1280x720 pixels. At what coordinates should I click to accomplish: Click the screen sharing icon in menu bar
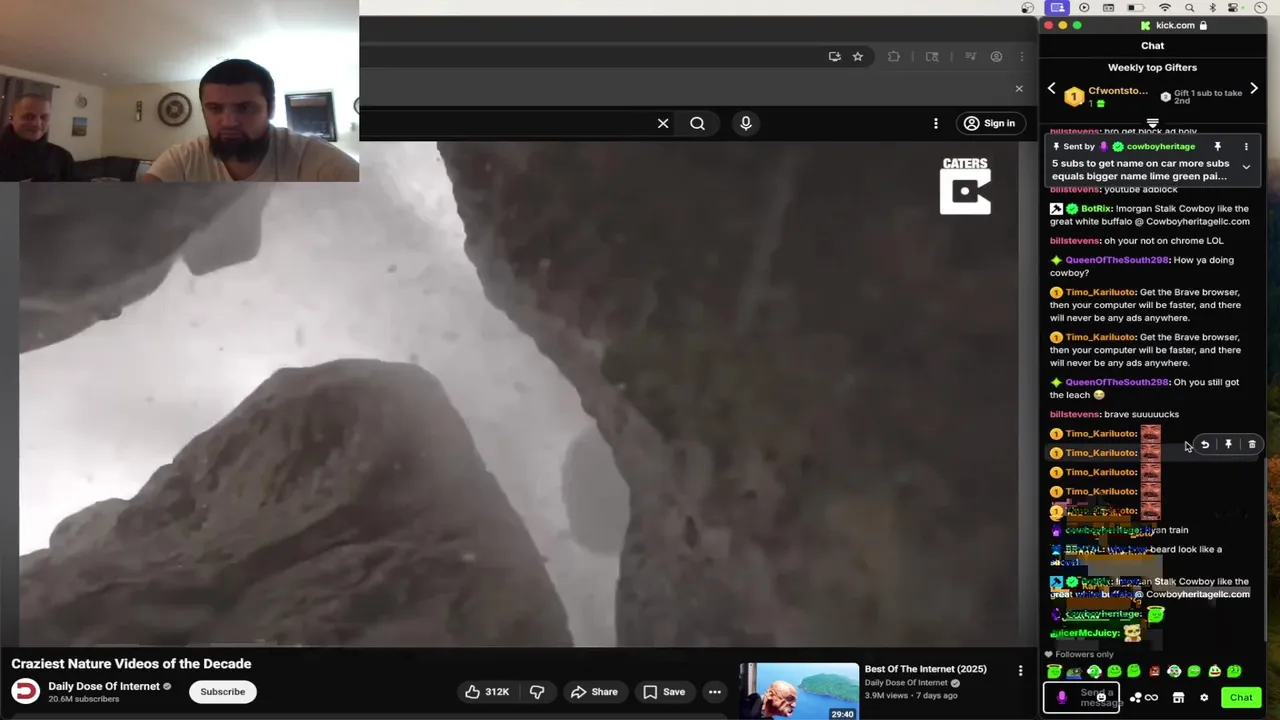[1057, 8]
